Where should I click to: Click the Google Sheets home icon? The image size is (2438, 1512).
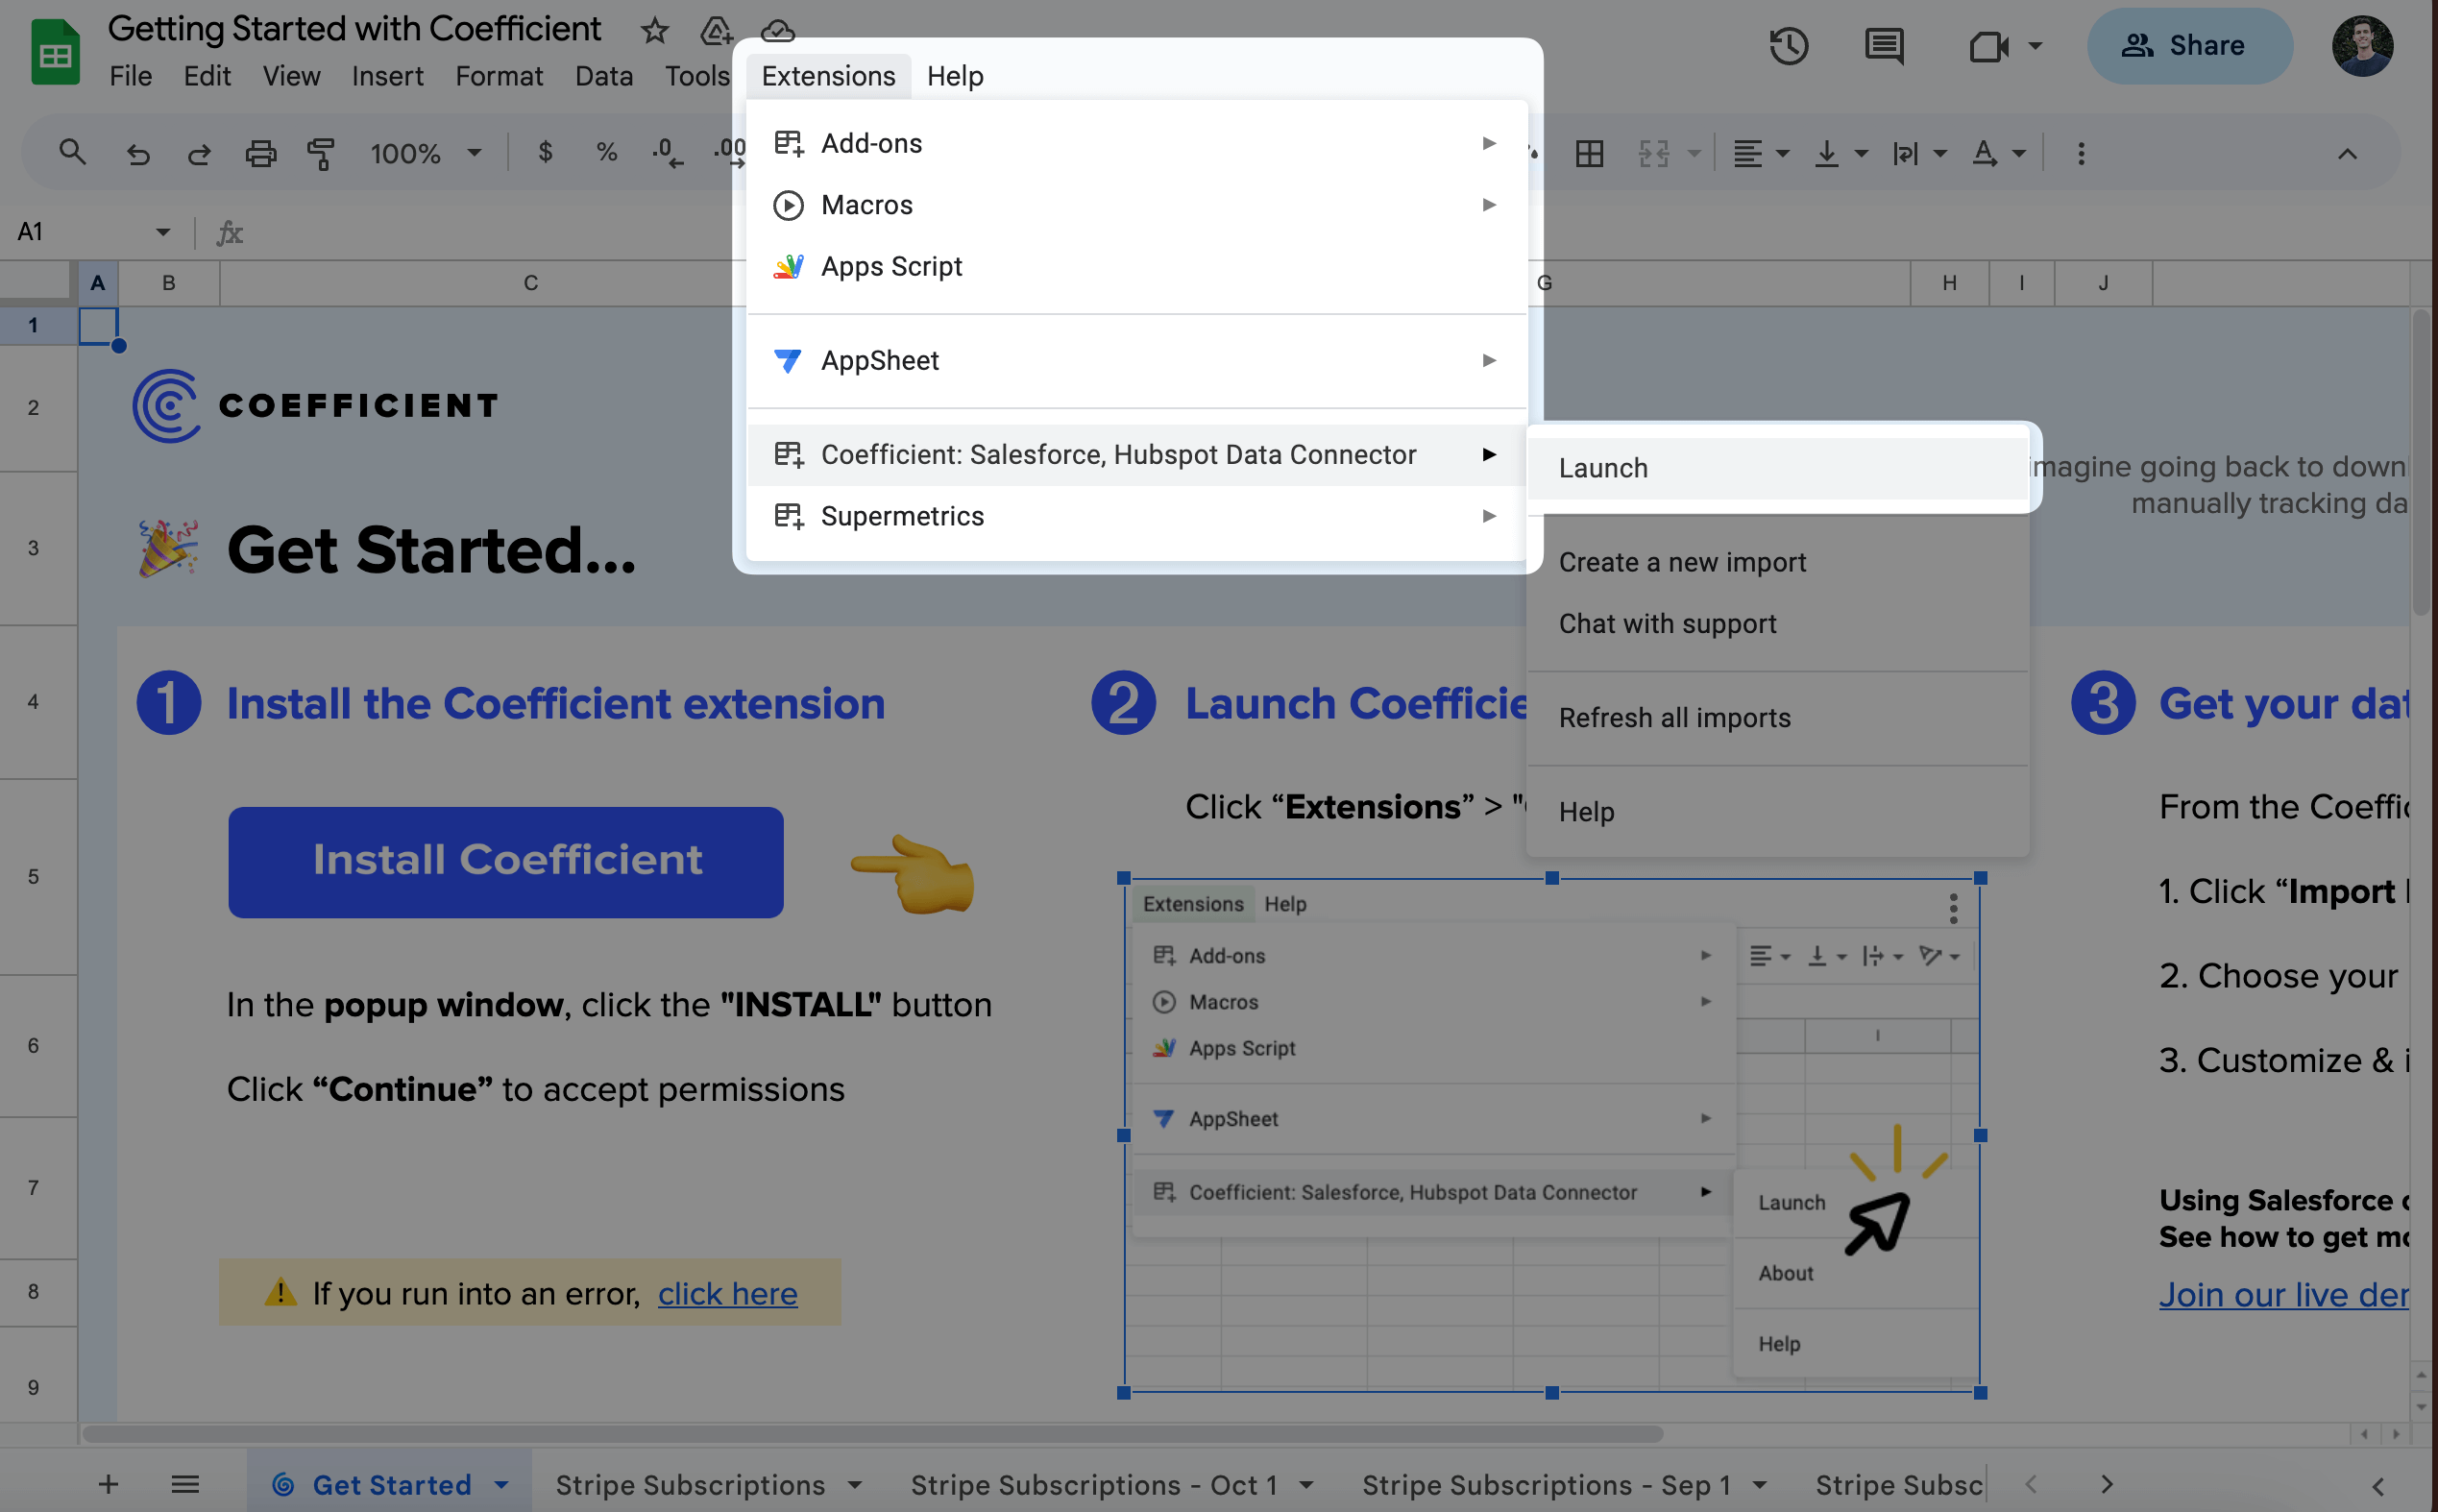pos(54,52)
